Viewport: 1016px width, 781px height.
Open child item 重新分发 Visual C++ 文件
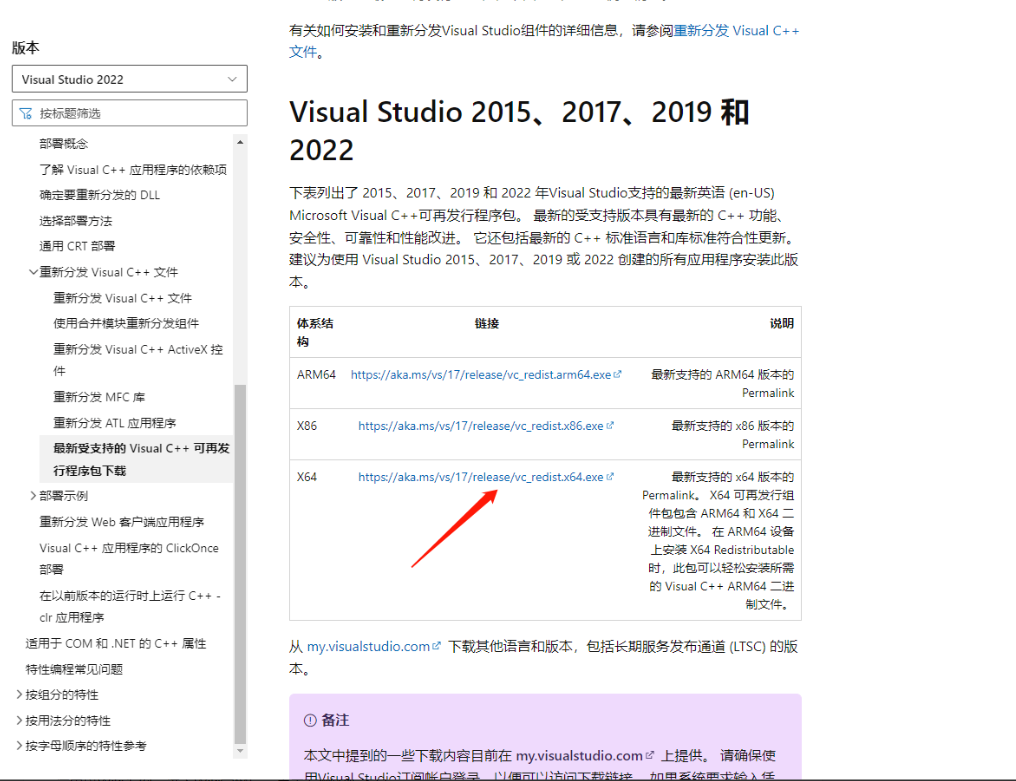coord(122,298)
